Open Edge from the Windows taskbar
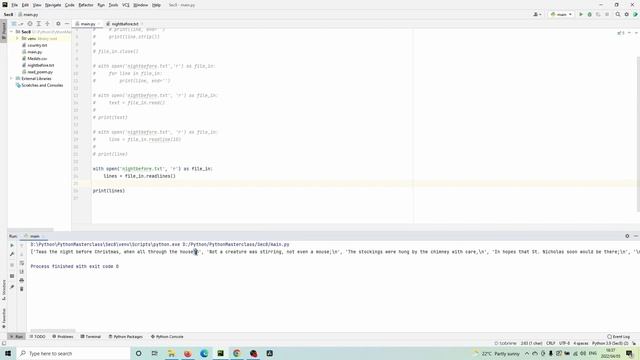640x360 pixels. pos(204,353)
